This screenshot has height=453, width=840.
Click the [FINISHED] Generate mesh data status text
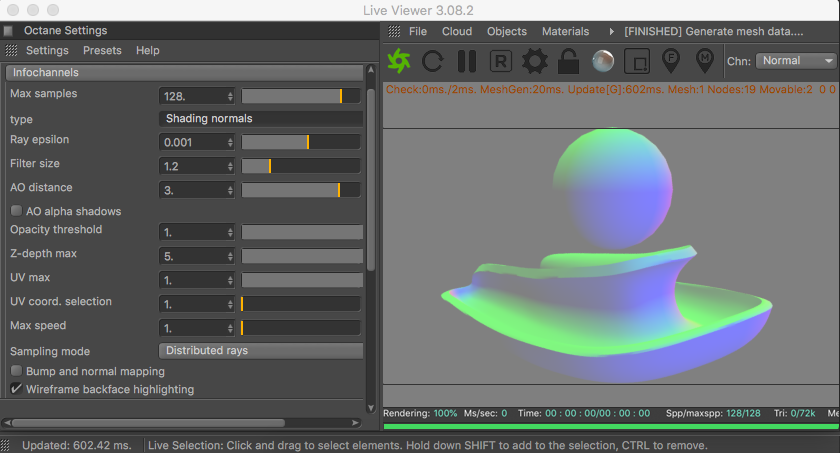click(714, 32)
